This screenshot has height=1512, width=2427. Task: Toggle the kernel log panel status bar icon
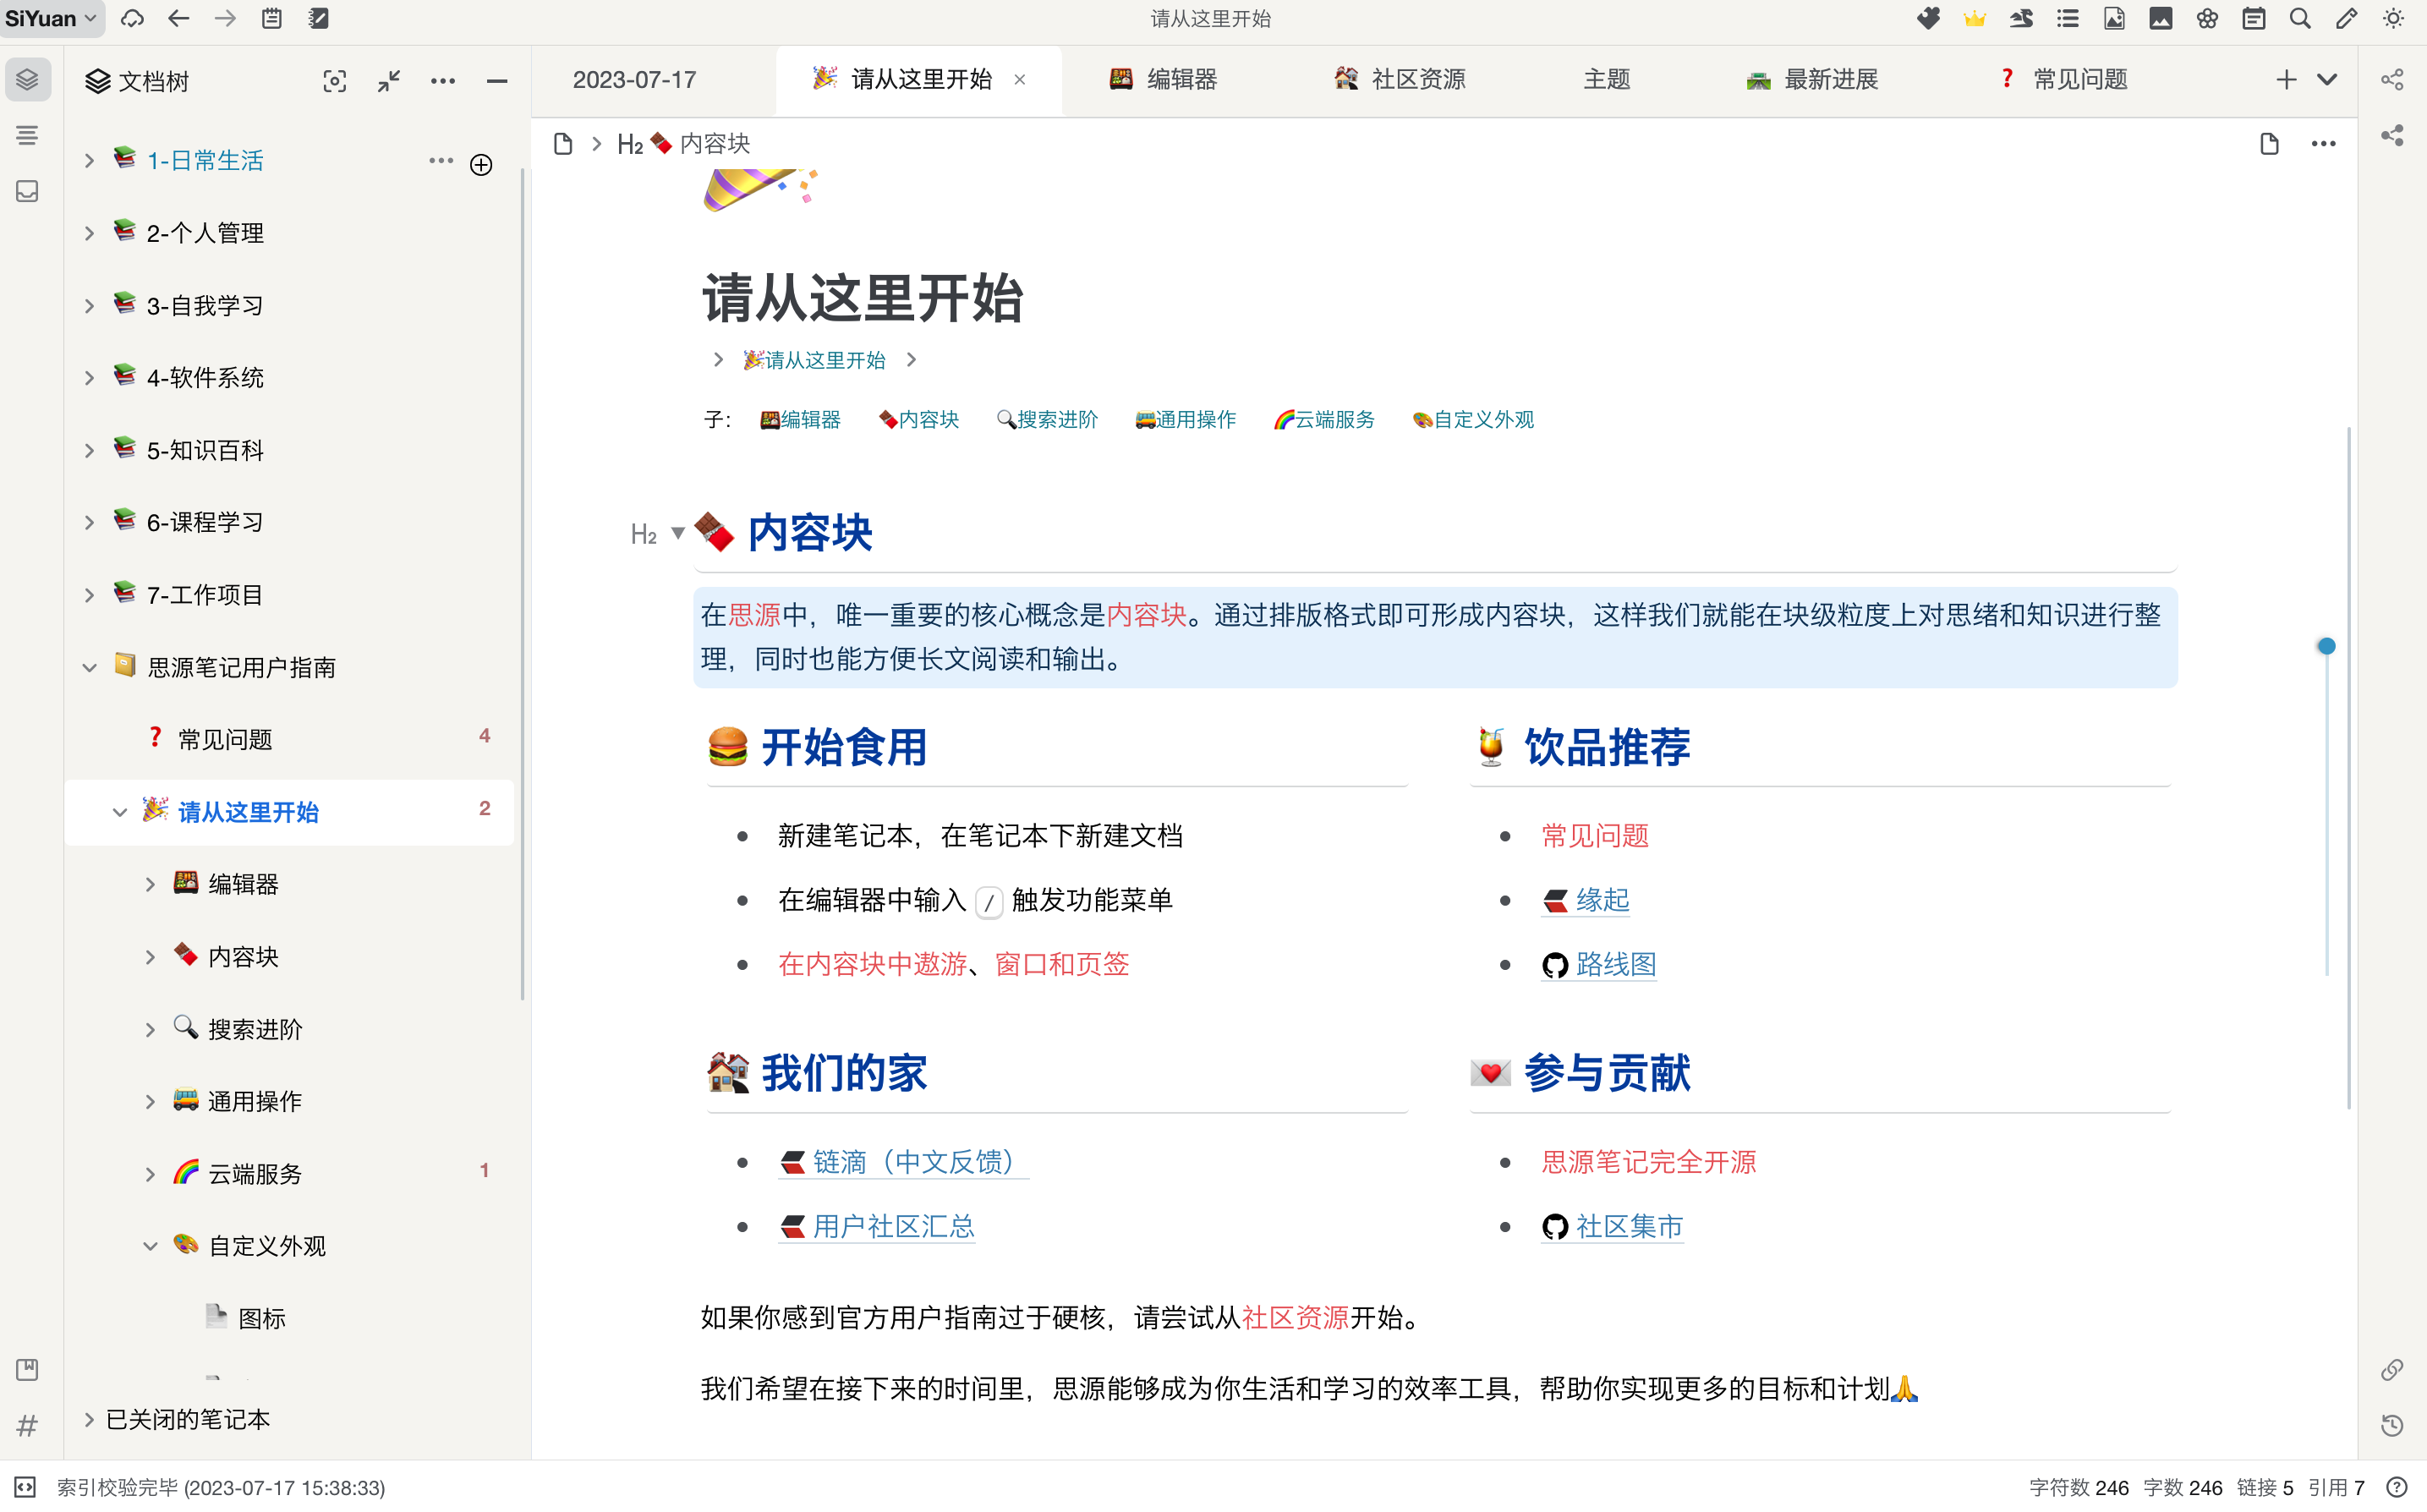(25, 1487)
